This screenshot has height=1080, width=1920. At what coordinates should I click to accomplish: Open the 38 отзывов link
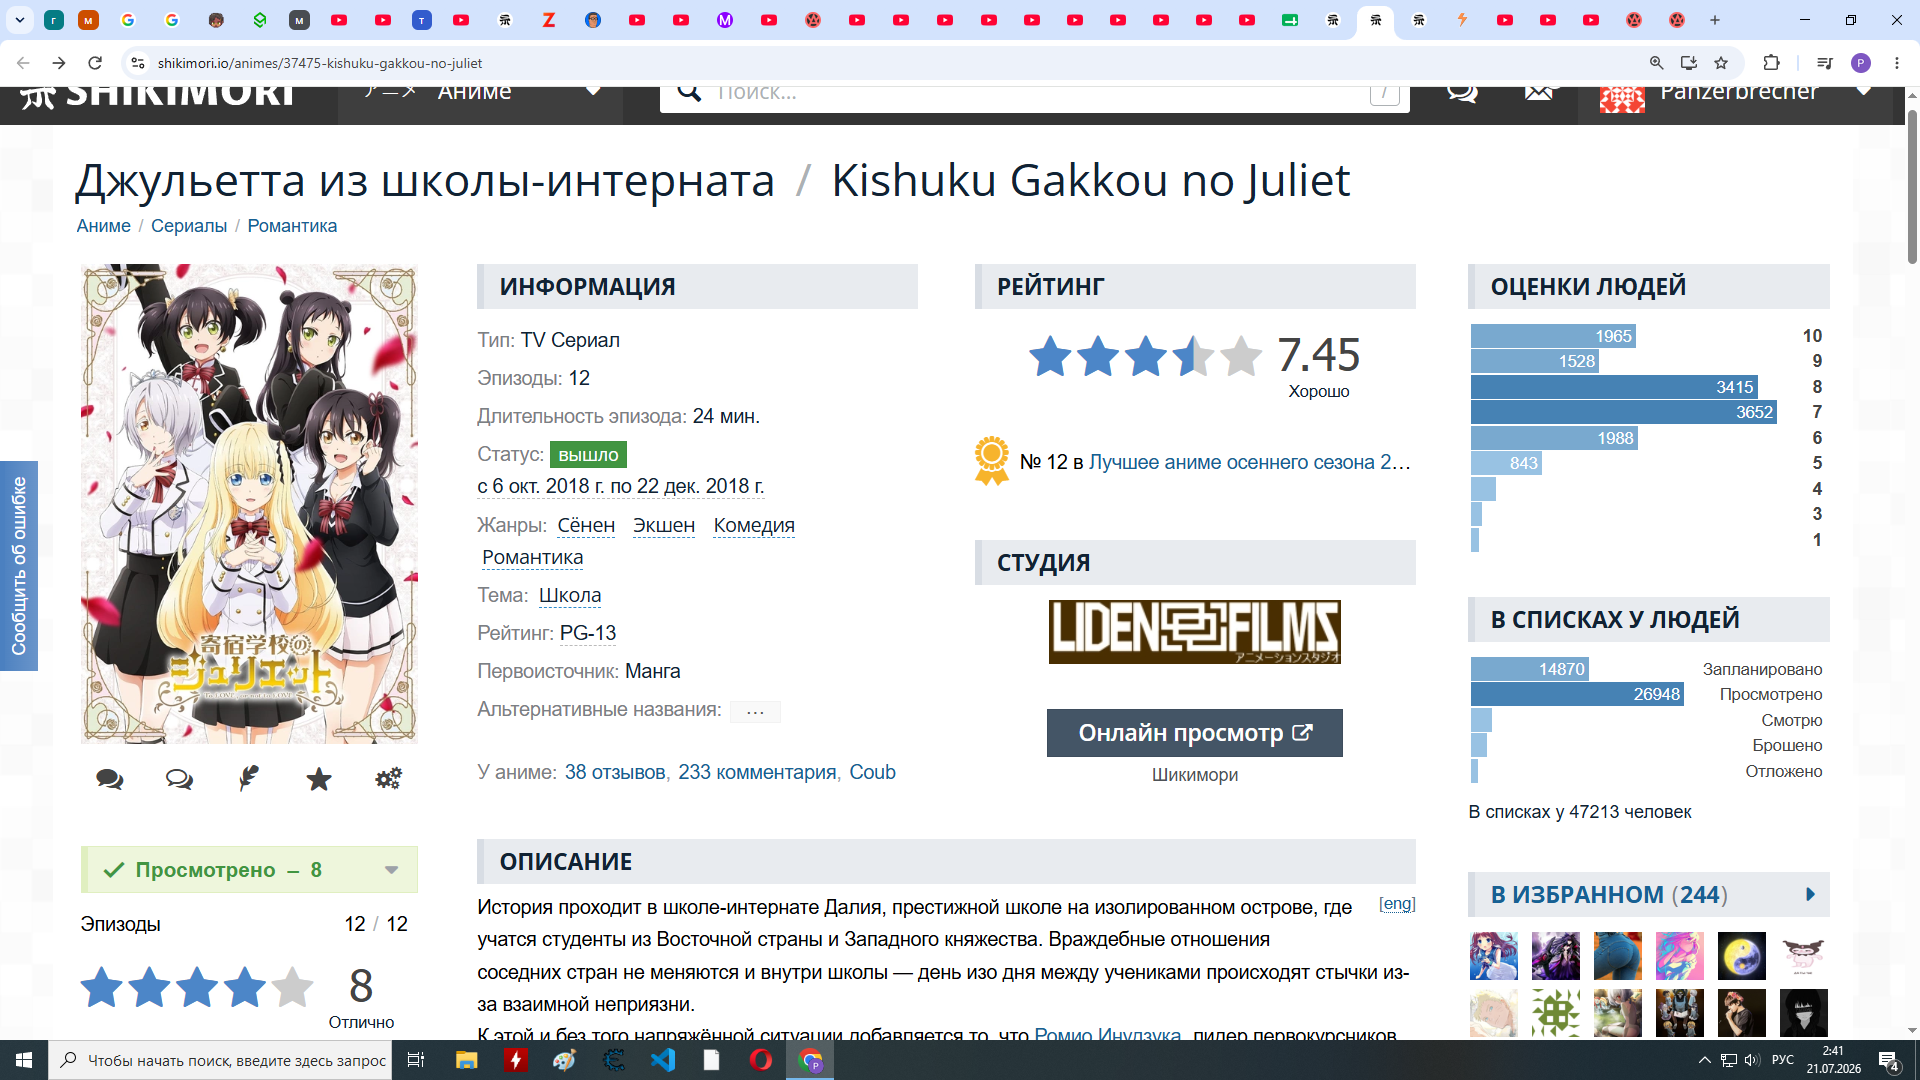(615, 772)
